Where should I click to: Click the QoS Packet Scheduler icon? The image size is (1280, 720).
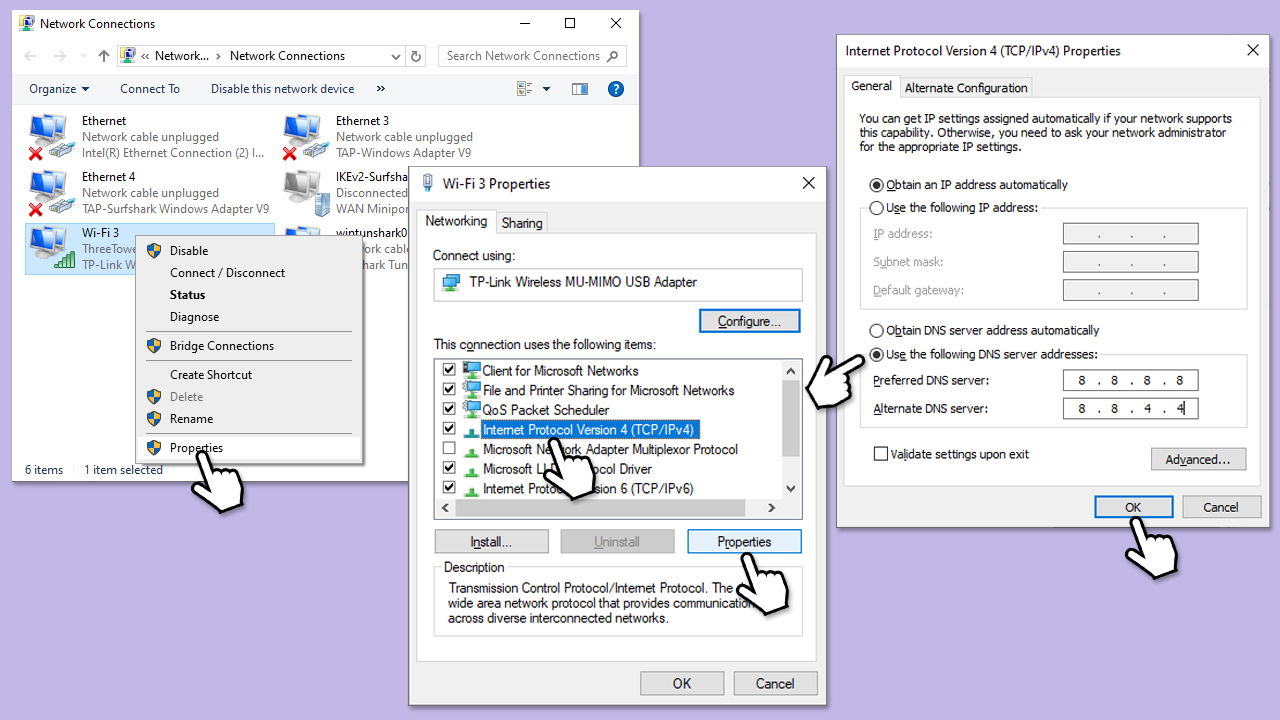coord(471,409)
